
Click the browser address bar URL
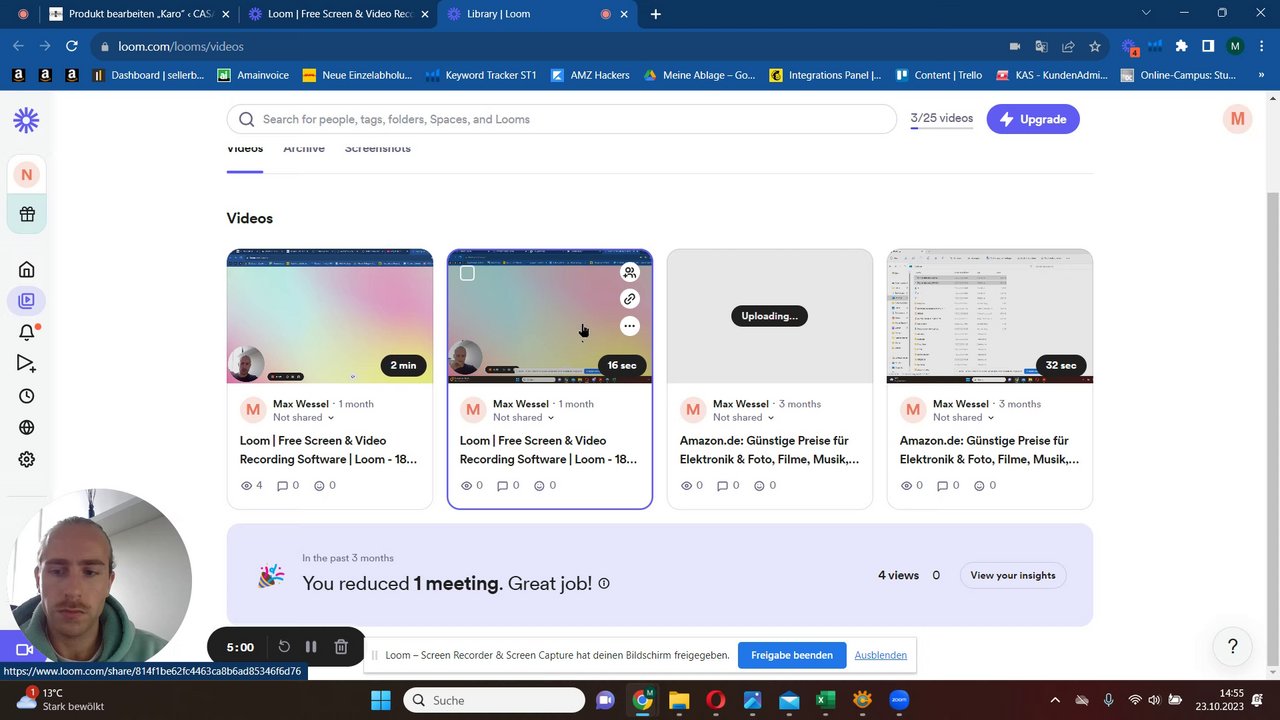[180, 46]
